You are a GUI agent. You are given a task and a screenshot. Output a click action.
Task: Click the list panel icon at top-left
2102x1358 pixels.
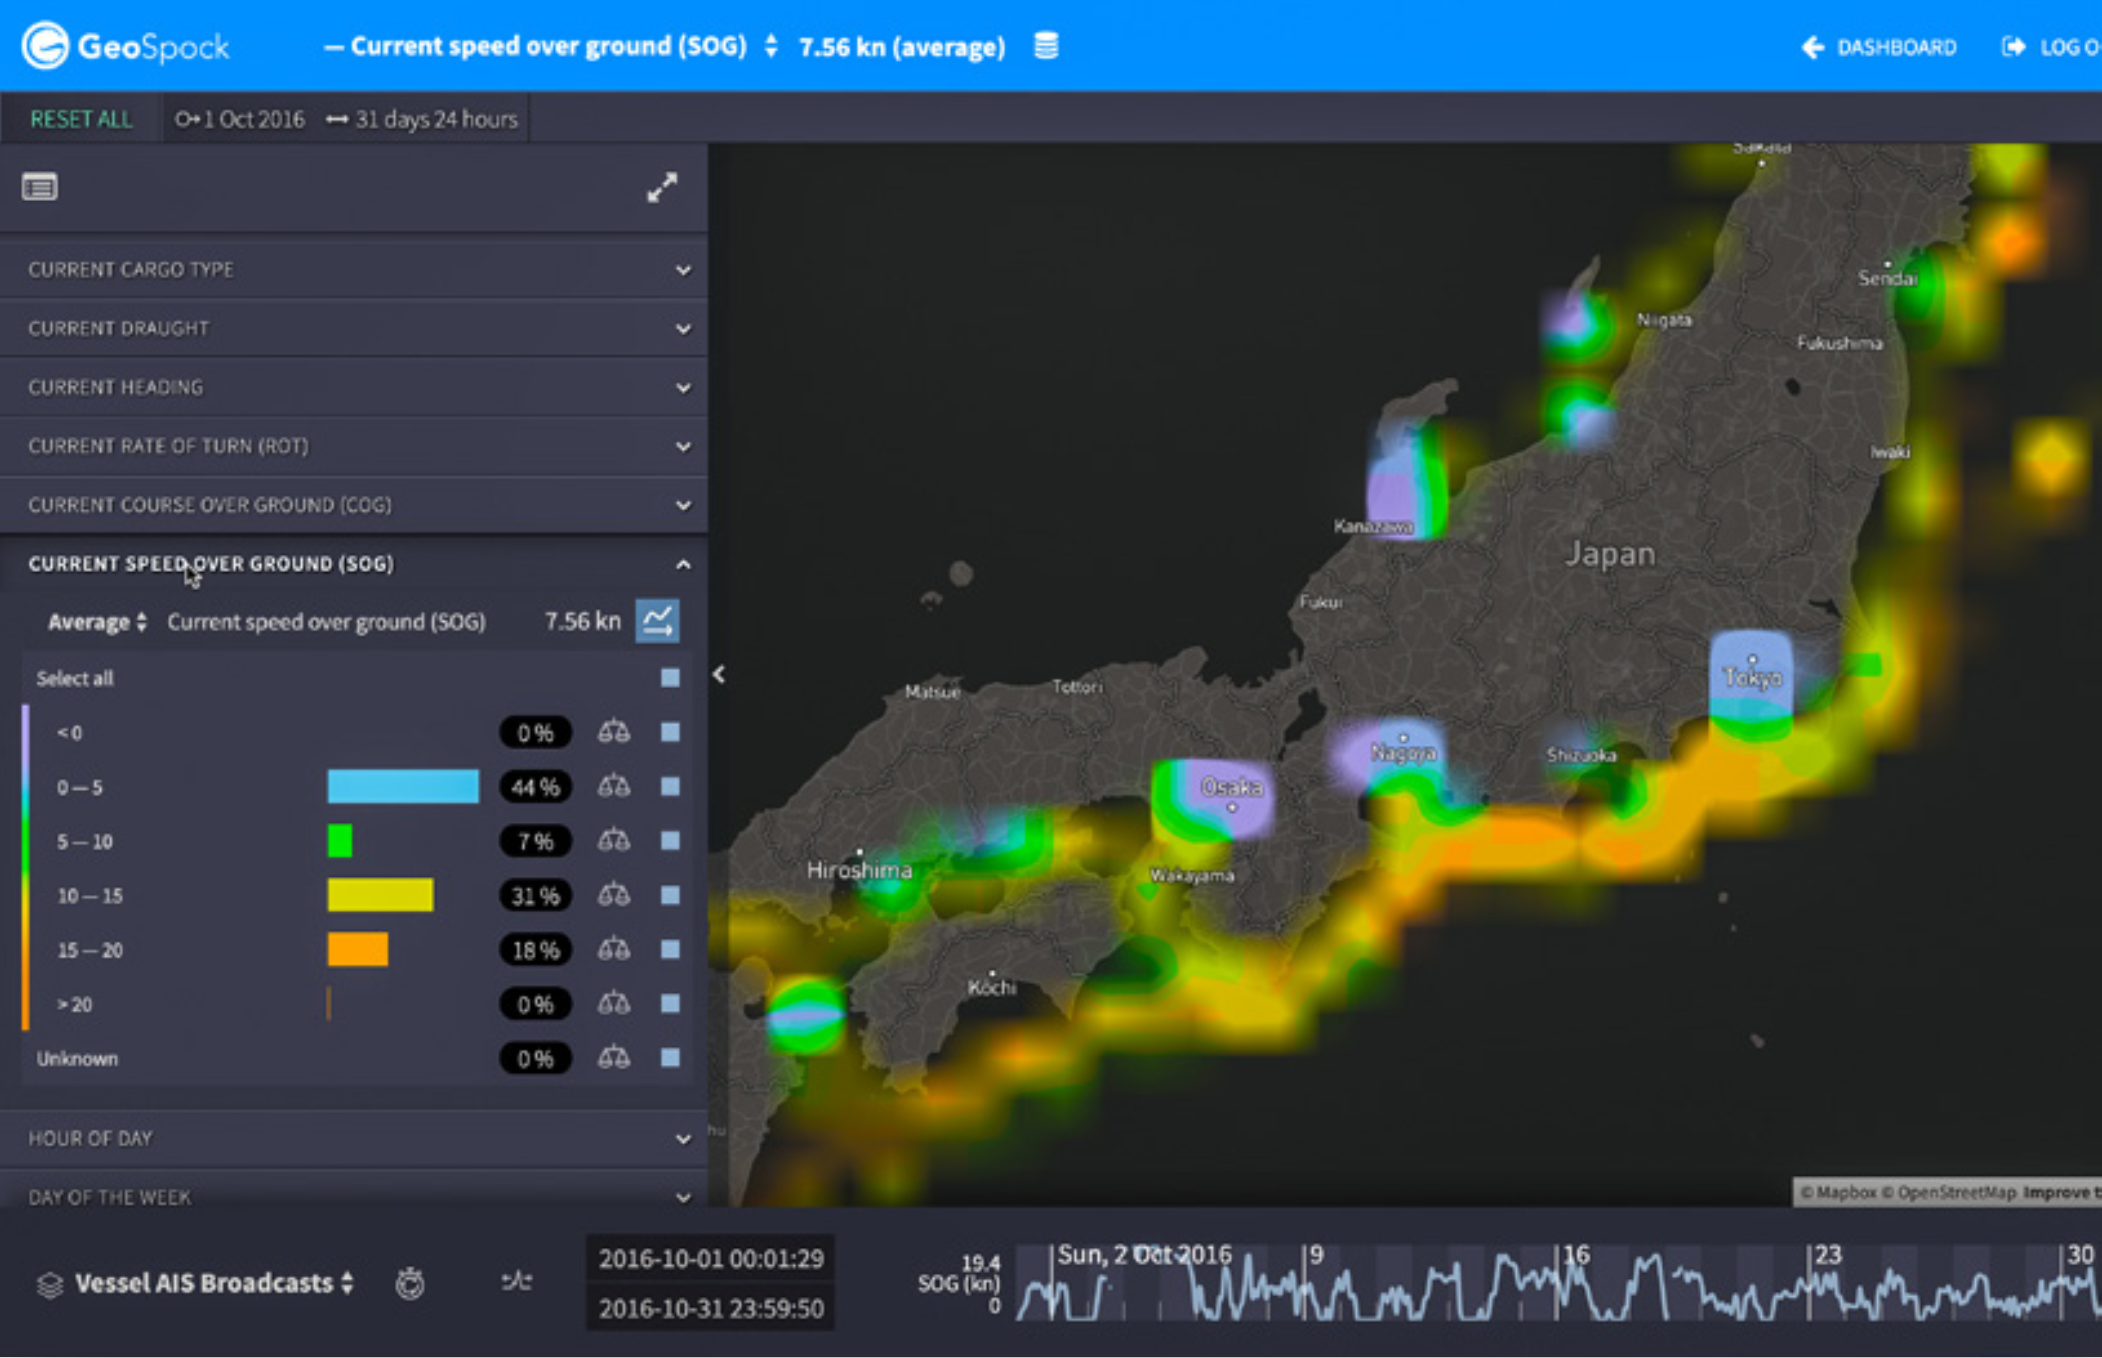coord(40,187)
